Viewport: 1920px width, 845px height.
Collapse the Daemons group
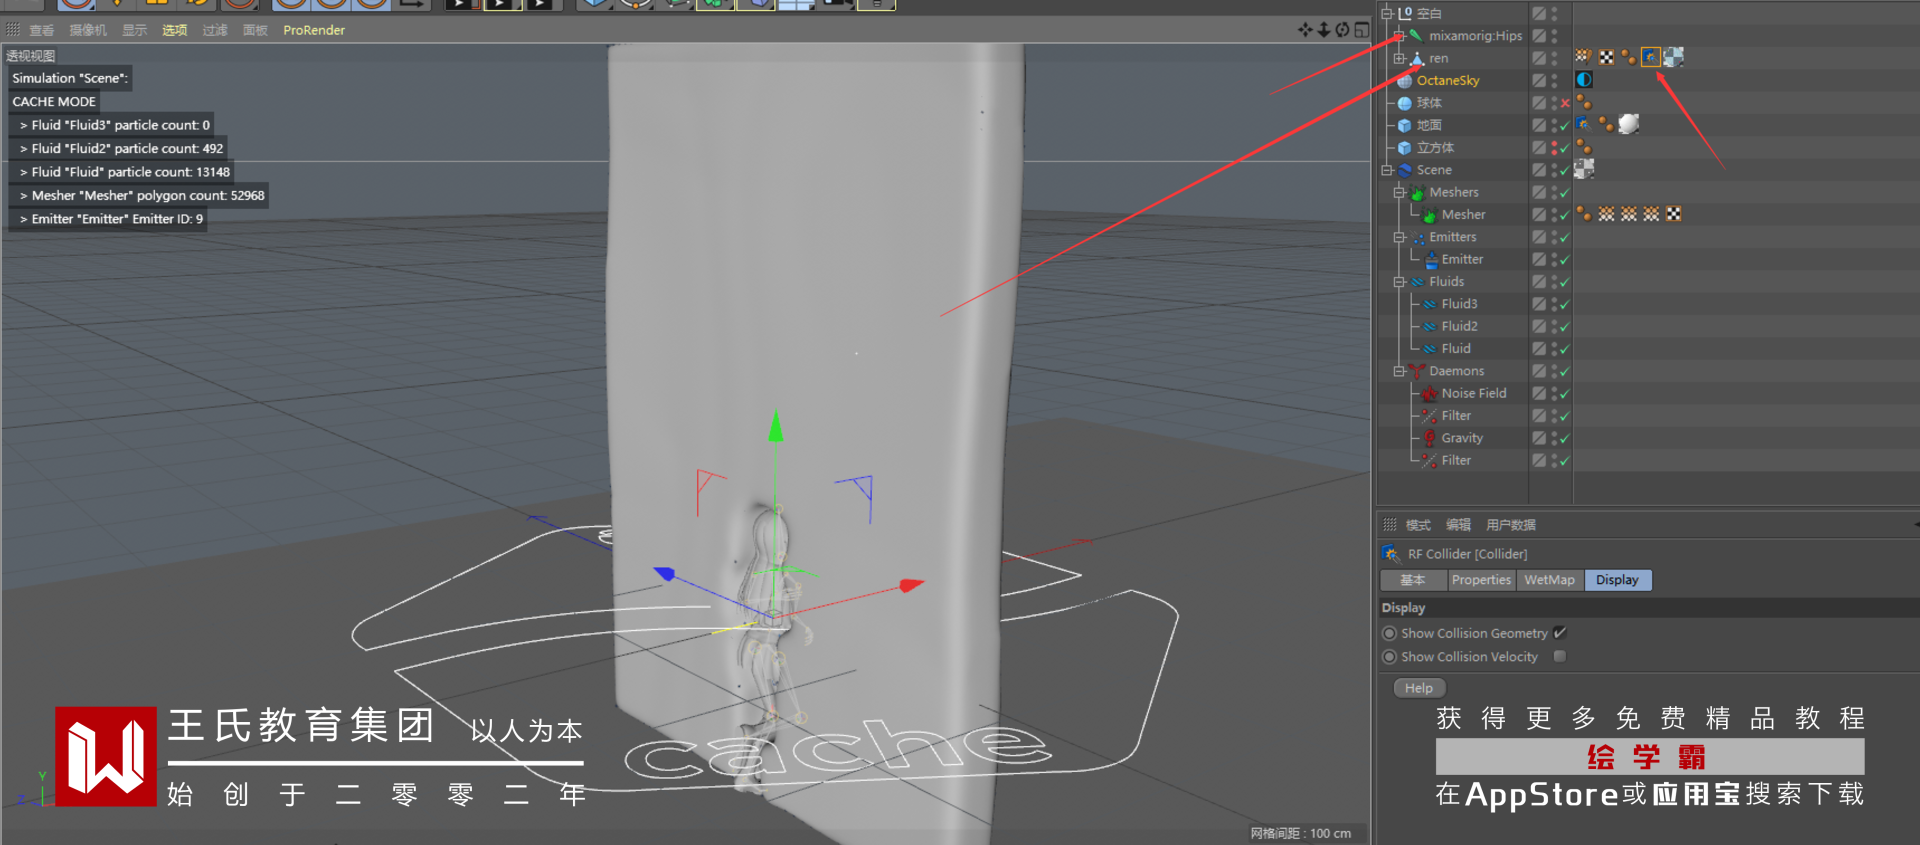[1400, 371]
